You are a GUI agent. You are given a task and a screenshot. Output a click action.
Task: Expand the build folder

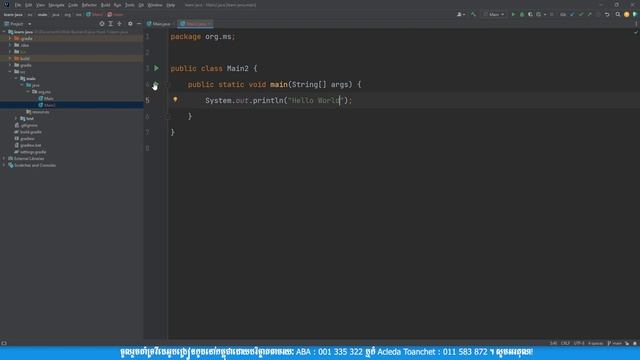tap(10, 58)
